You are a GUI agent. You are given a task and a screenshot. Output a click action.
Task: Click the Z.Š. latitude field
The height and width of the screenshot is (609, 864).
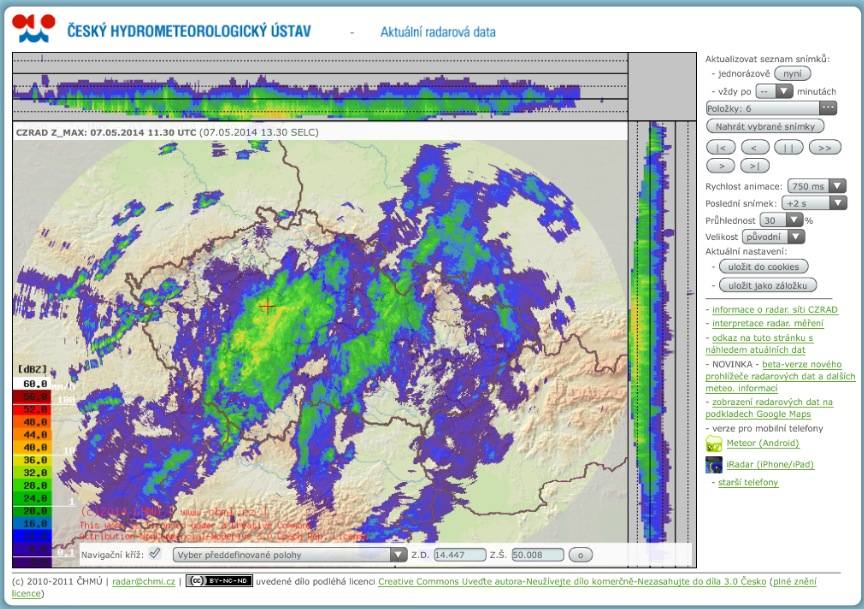(538, 554)
